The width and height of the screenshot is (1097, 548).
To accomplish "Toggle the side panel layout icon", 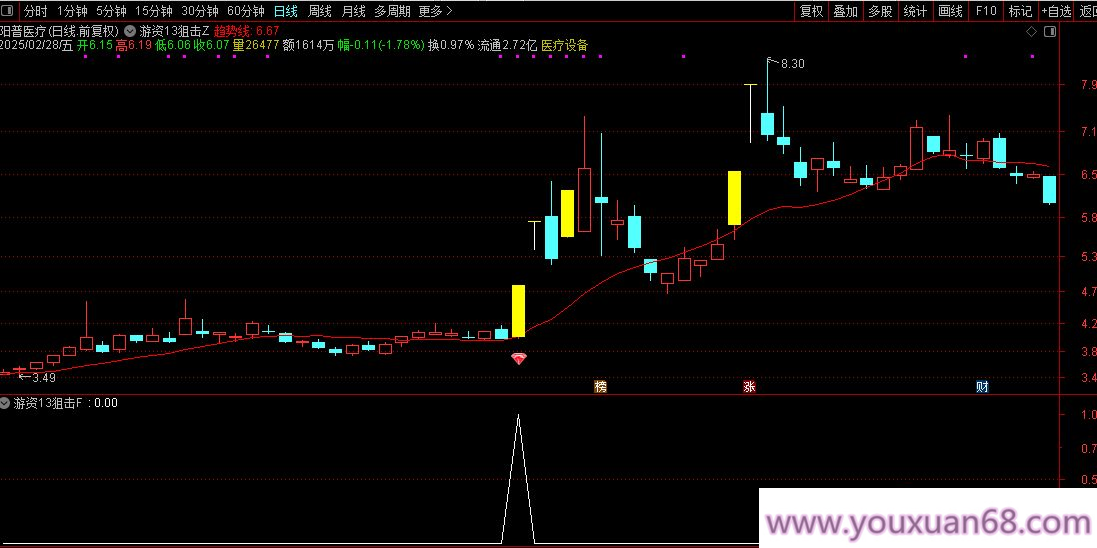I will coord(1049,32).
